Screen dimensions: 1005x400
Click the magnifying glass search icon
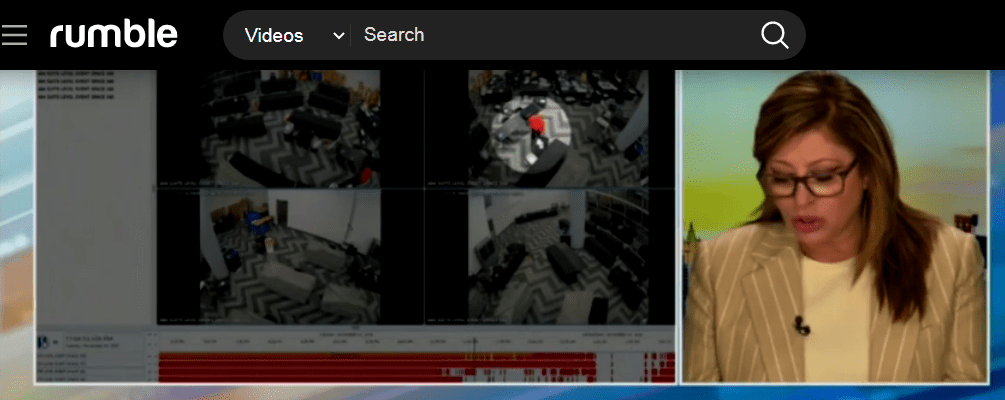pos(775,35)
